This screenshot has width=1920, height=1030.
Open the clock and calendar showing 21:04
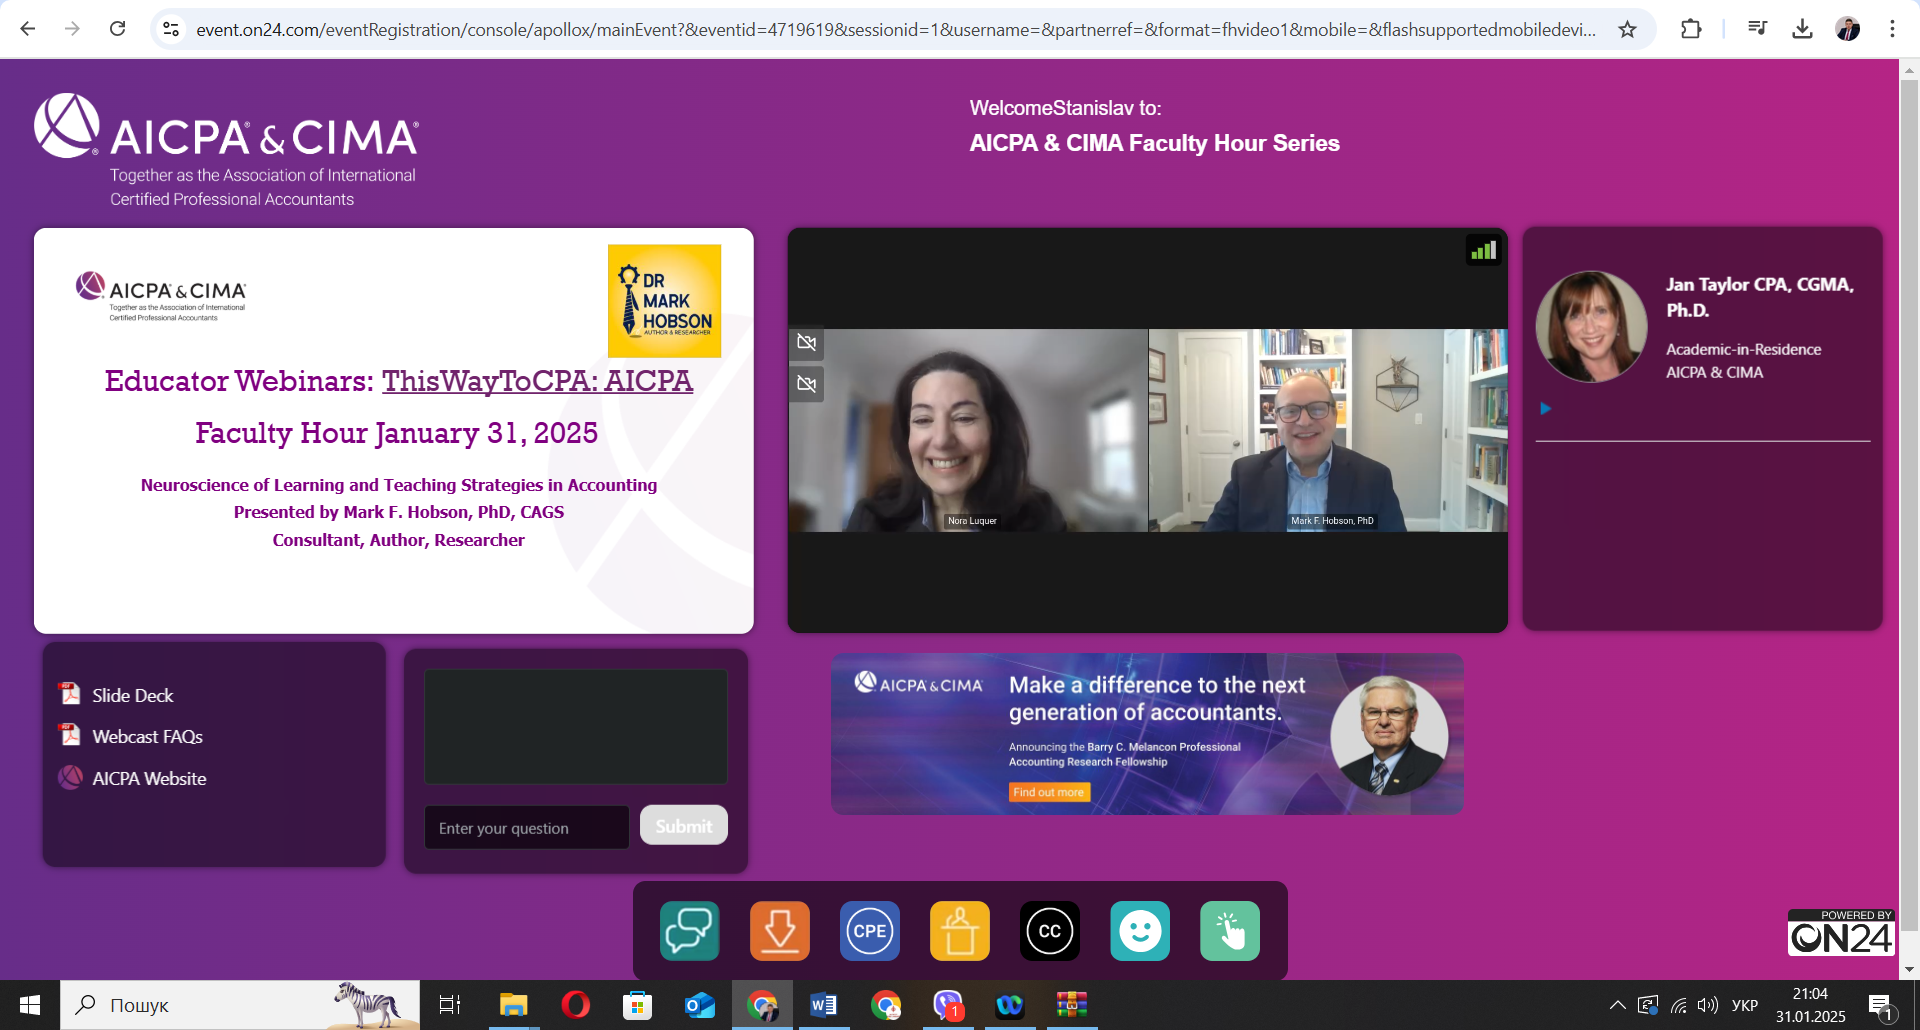coord(1810,1005)
